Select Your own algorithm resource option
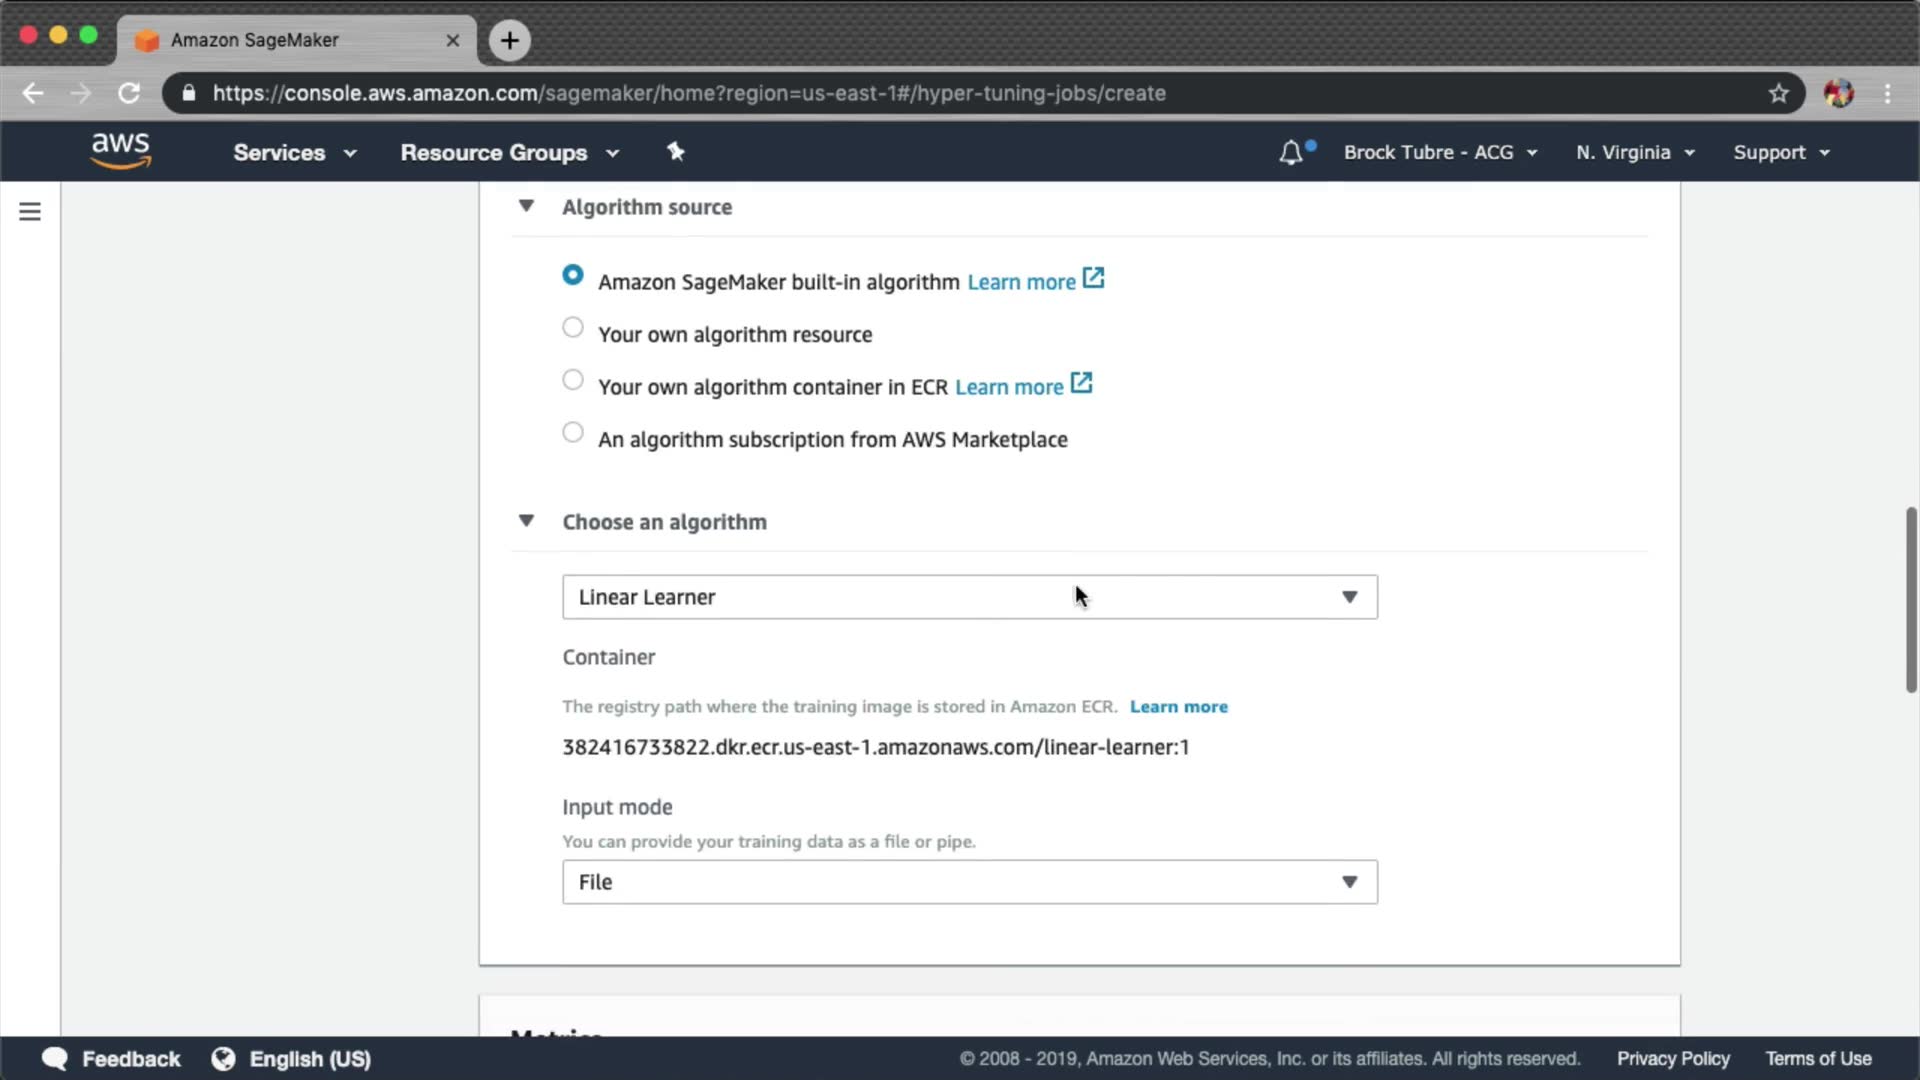 [573, 328]
